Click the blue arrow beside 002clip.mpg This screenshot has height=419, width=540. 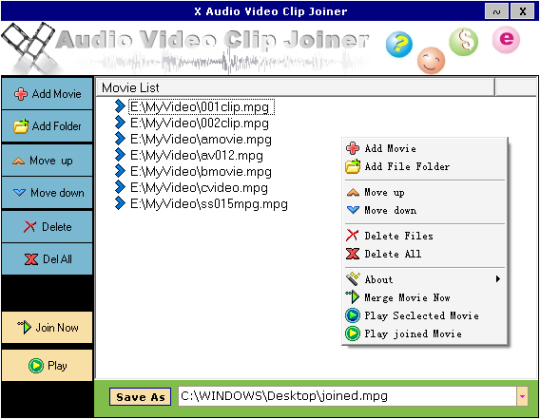pyautogui.click(x=120, y=123)
